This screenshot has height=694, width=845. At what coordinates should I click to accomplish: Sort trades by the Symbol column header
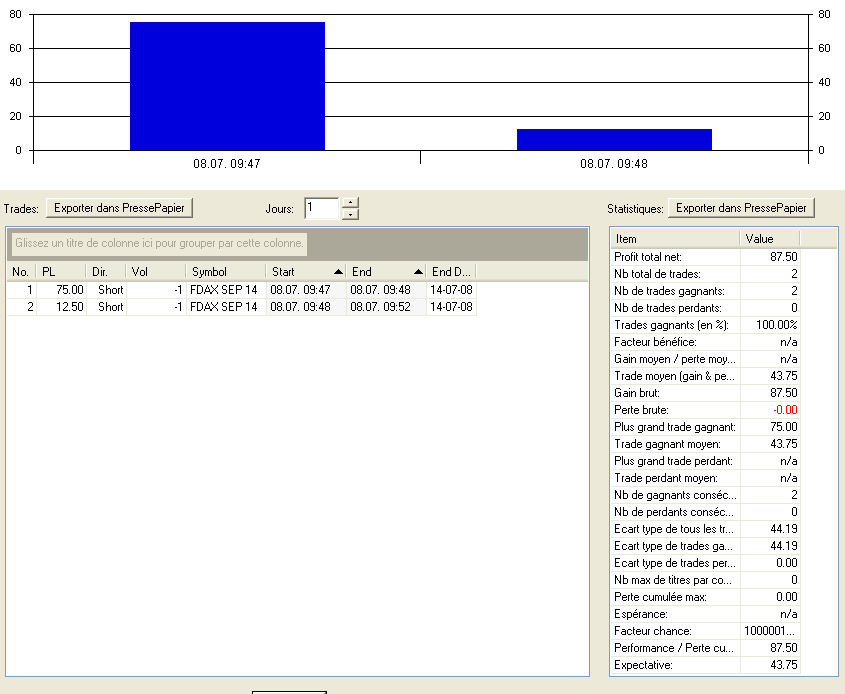[225, 272]
